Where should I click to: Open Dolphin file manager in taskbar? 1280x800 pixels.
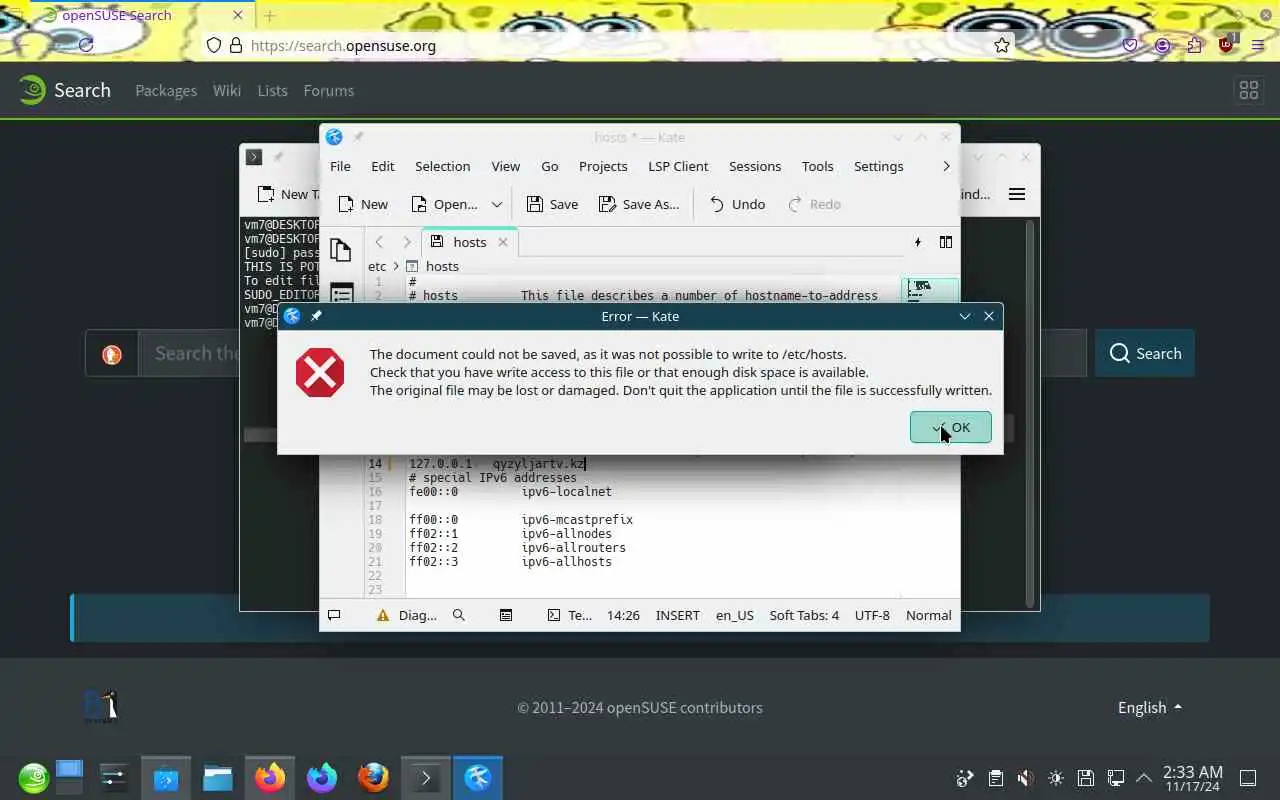(x=218, y=778)
